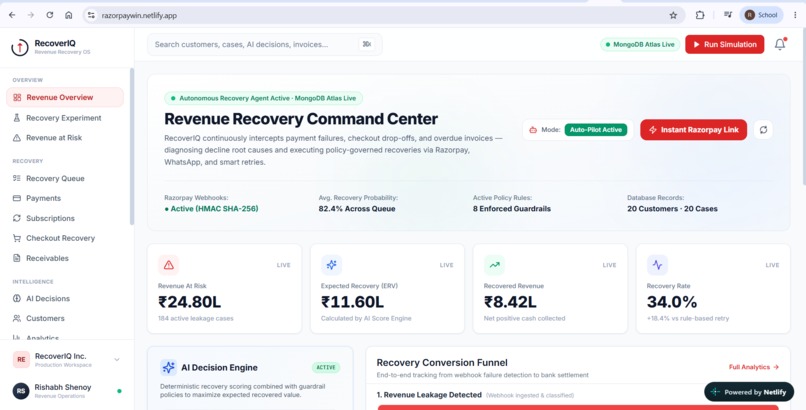
Task: Refresh the command center data
Action: [763, 130]
